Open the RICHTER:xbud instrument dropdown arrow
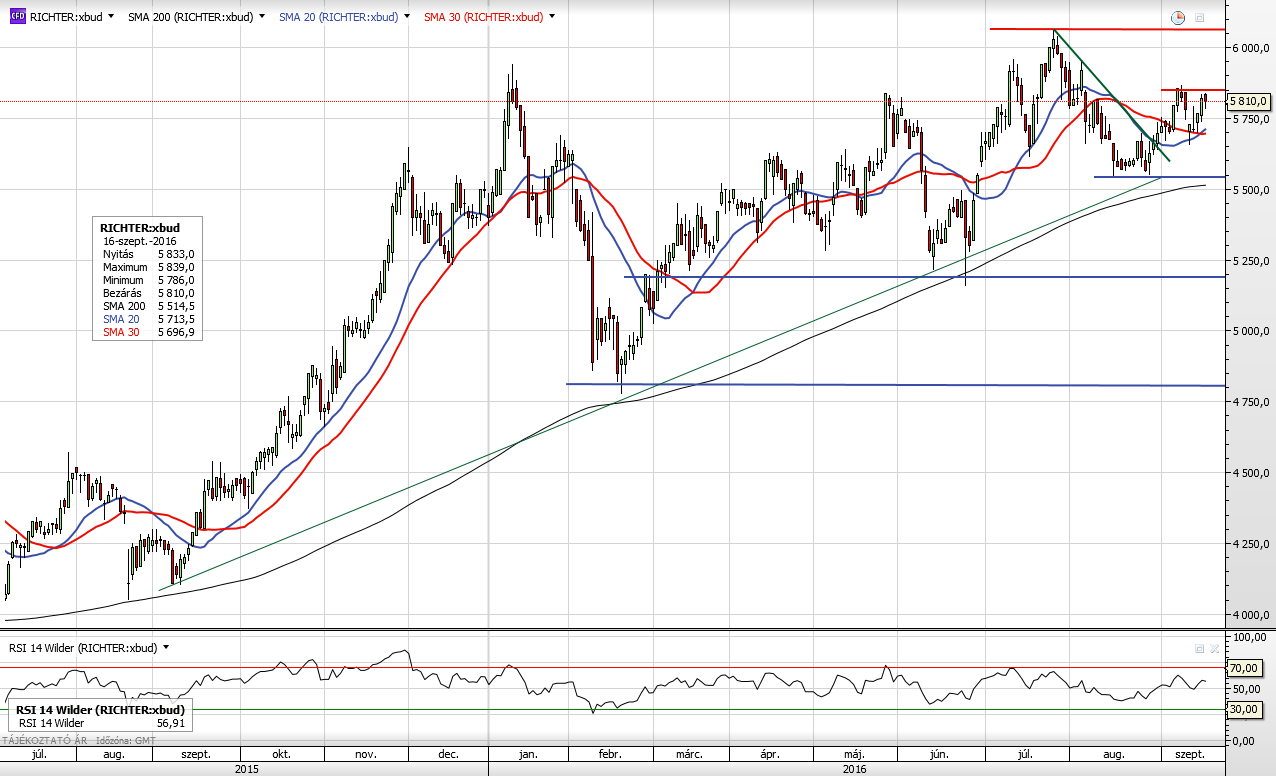Screen dimensions: 1276x776 pyautogui.click(x=109, y=17)
